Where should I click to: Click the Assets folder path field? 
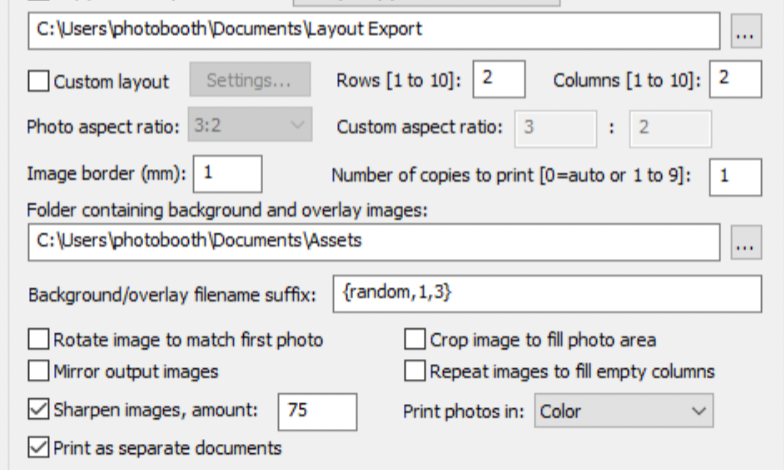[x=374, y=241]
